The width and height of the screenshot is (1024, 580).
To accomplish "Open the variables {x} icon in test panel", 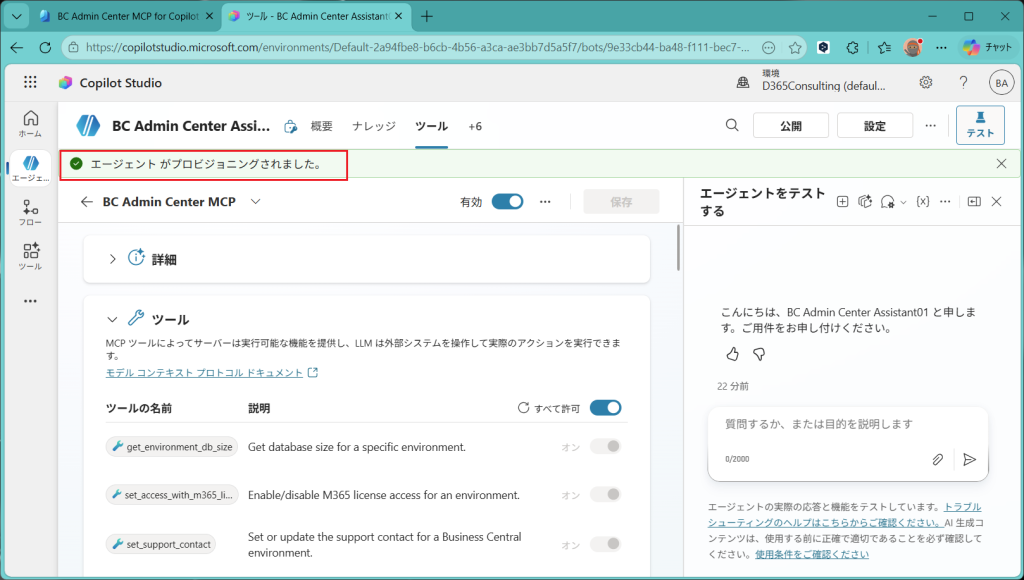I will point(923,202).
